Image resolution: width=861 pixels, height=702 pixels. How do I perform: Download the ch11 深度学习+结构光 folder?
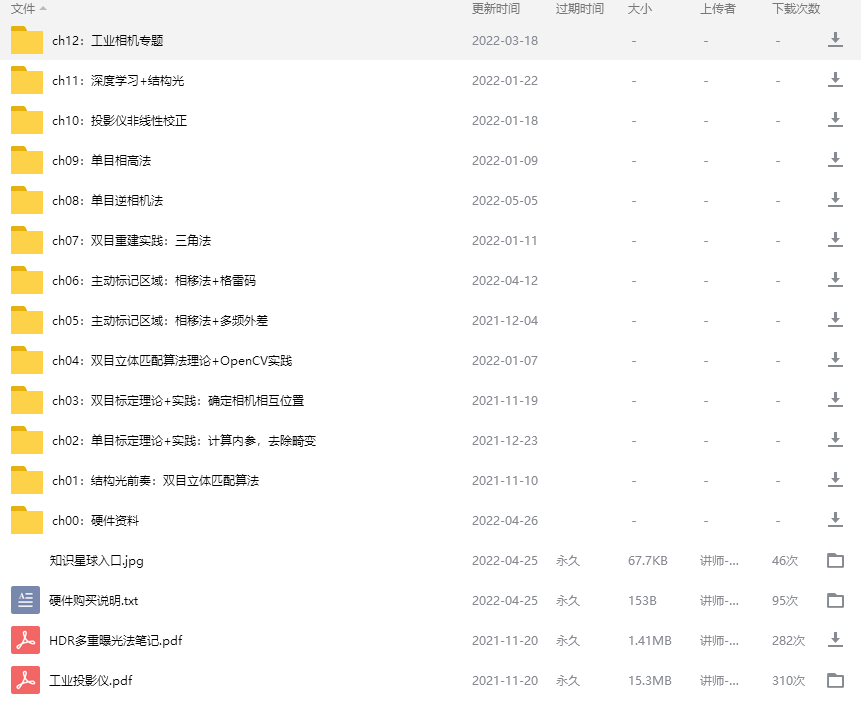pos(836,80)
